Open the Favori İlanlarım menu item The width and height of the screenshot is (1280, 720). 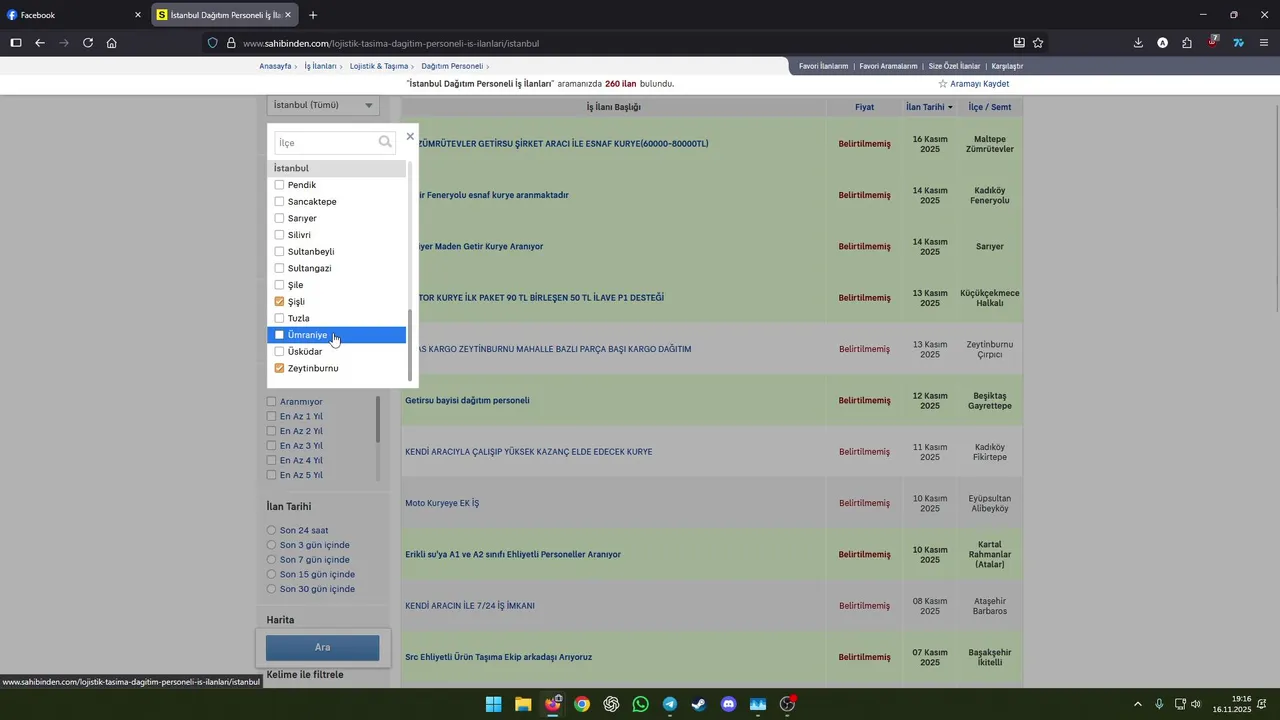coord(823,66)
